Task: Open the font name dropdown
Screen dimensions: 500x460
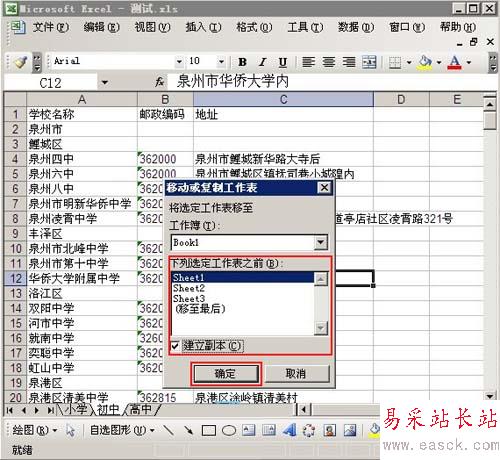Action: click(179, 62)
